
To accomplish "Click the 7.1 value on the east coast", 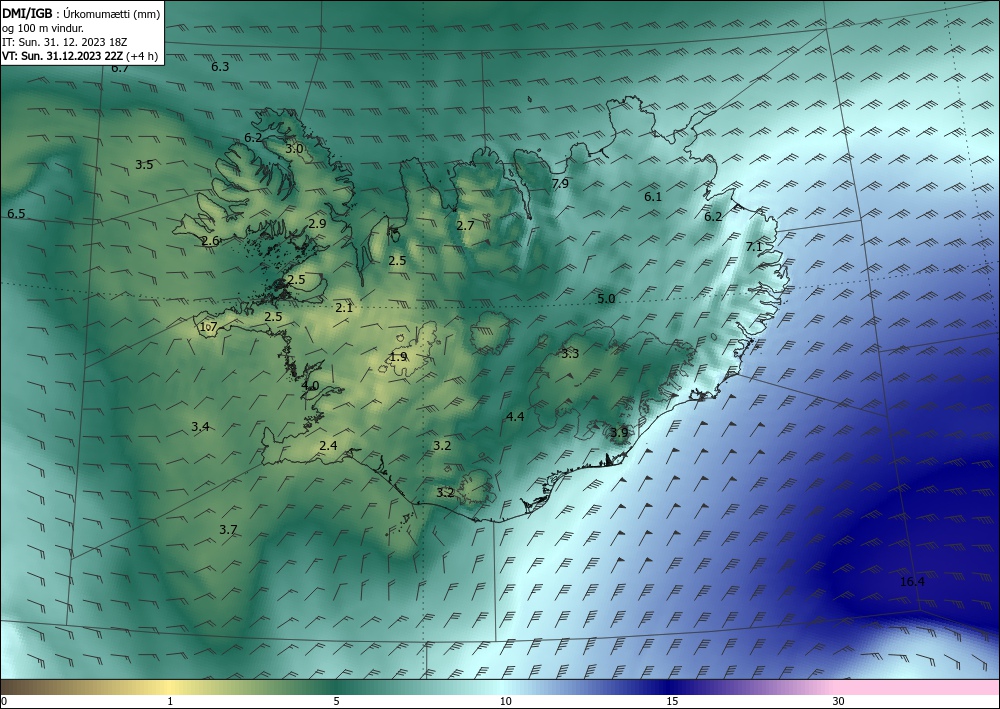I will (754, 246).
